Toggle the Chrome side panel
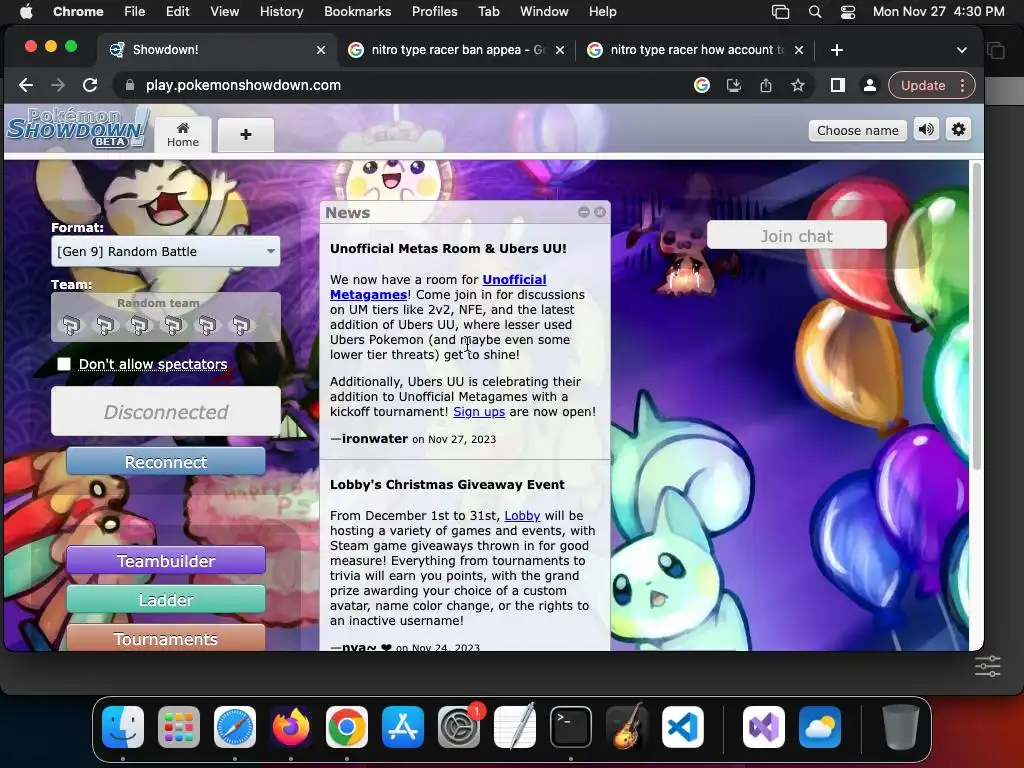Viewport: 1024px width, 768px height. (x=838, y=85)
